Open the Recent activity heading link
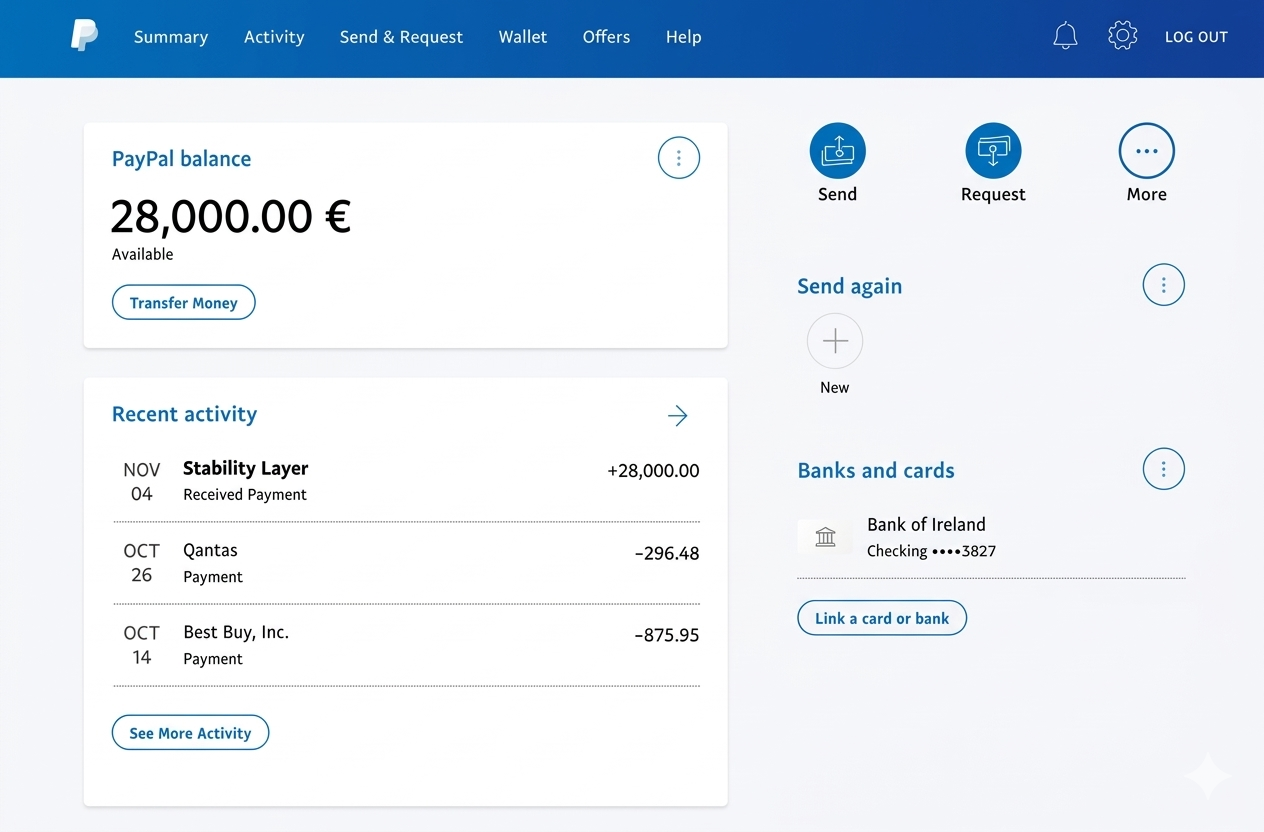The width and height of the screenshot is (1264, 832). (x=184, y=414)
